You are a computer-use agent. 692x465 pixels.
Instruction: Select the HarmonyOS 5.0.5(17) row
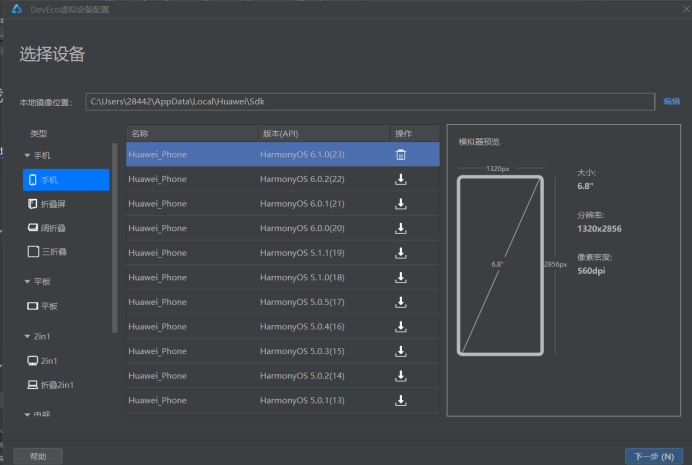[282, 302]
